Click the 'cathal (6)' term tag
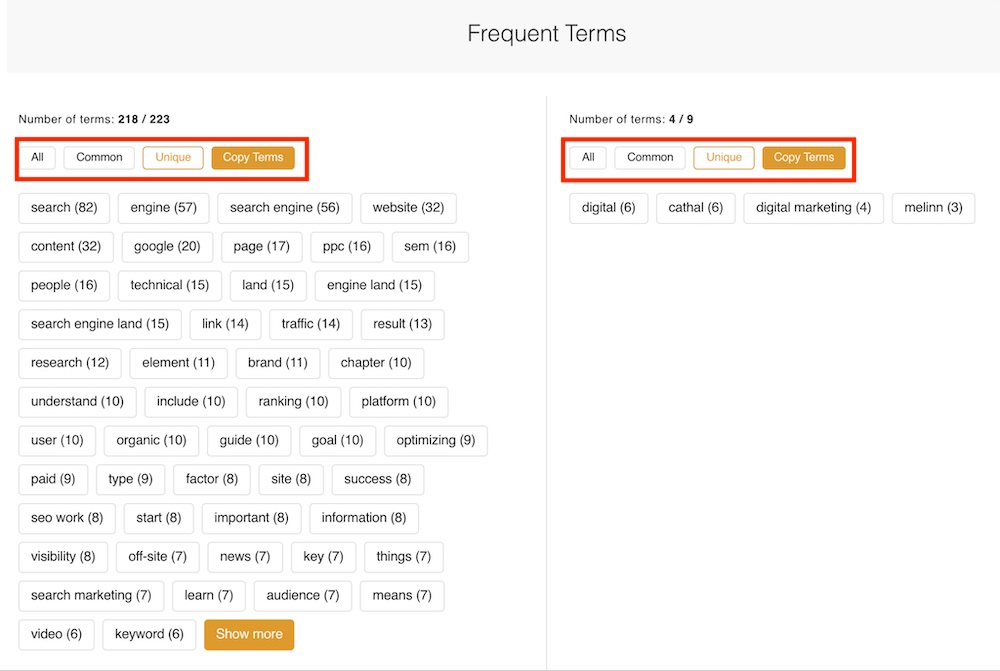The image size is (1000, 671). [x=695, y=208]
